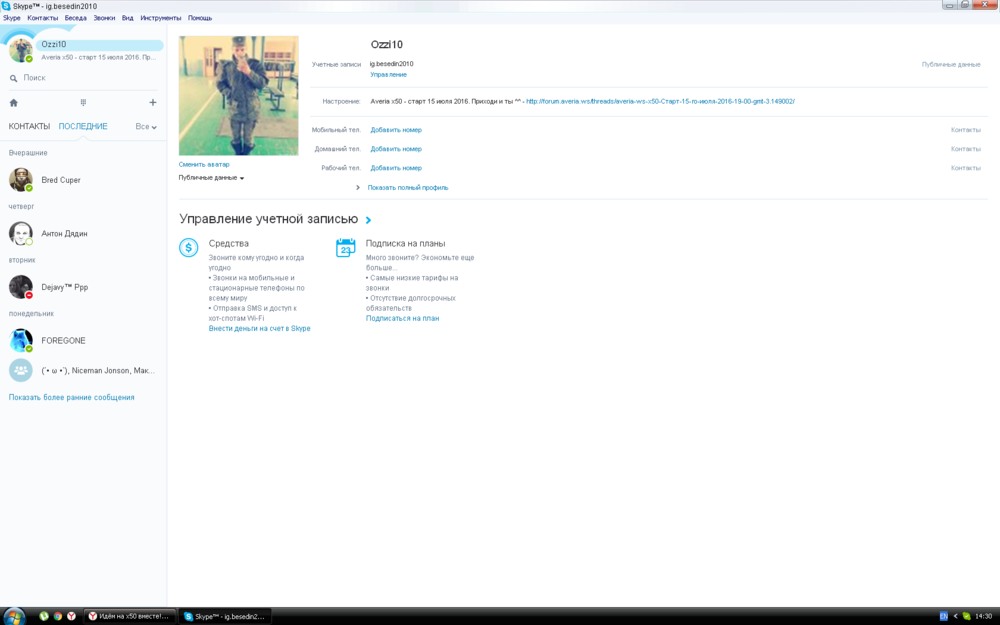This screenshot has height=625, width=1000.
Task: Expand 'Управление учетной записью' arrow
Action: click(x=369, y=220)
